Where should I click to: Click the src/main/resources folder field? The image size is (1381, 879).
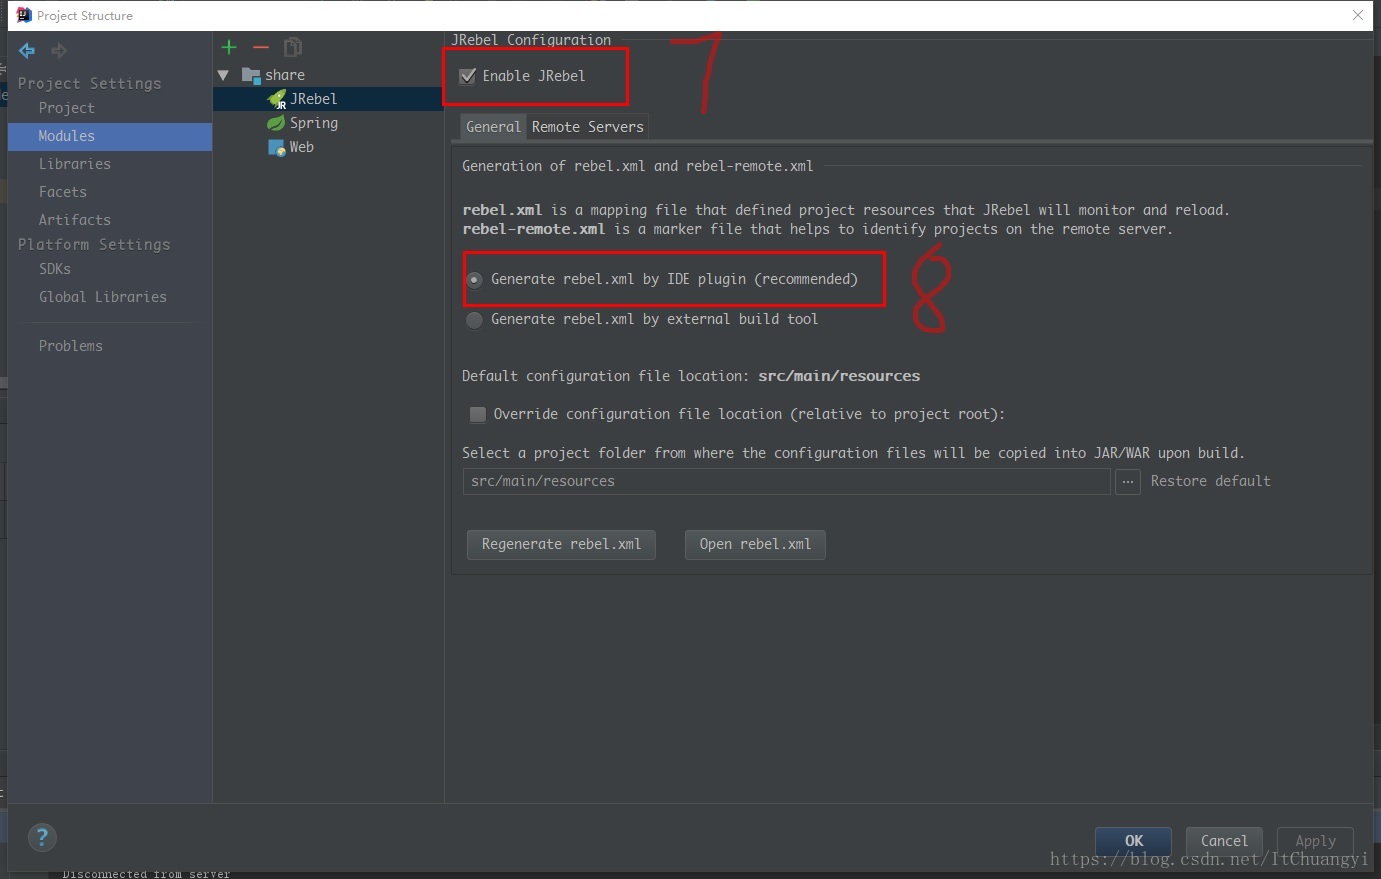(x=787, y=481)
